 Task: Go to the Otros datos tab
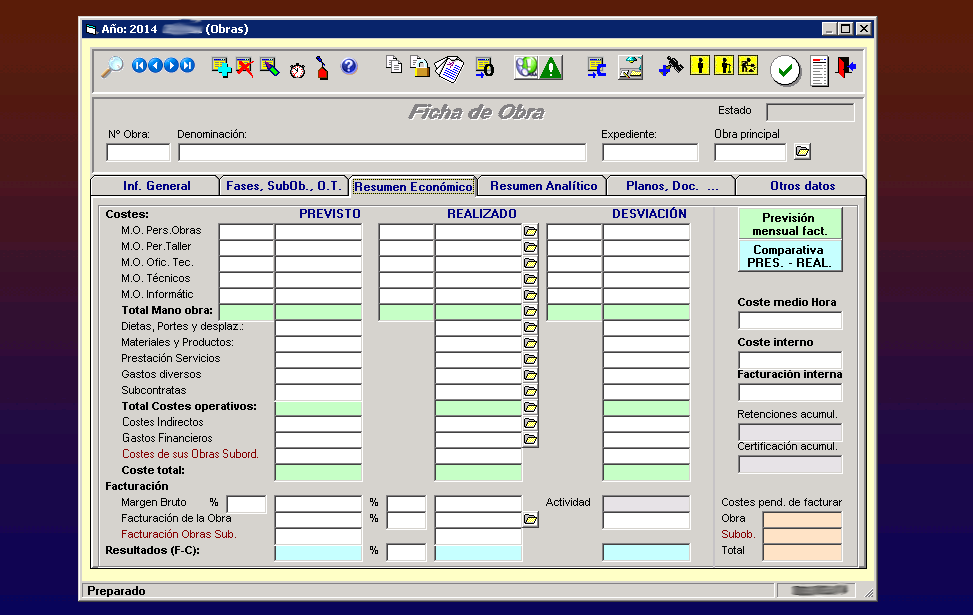802,186
